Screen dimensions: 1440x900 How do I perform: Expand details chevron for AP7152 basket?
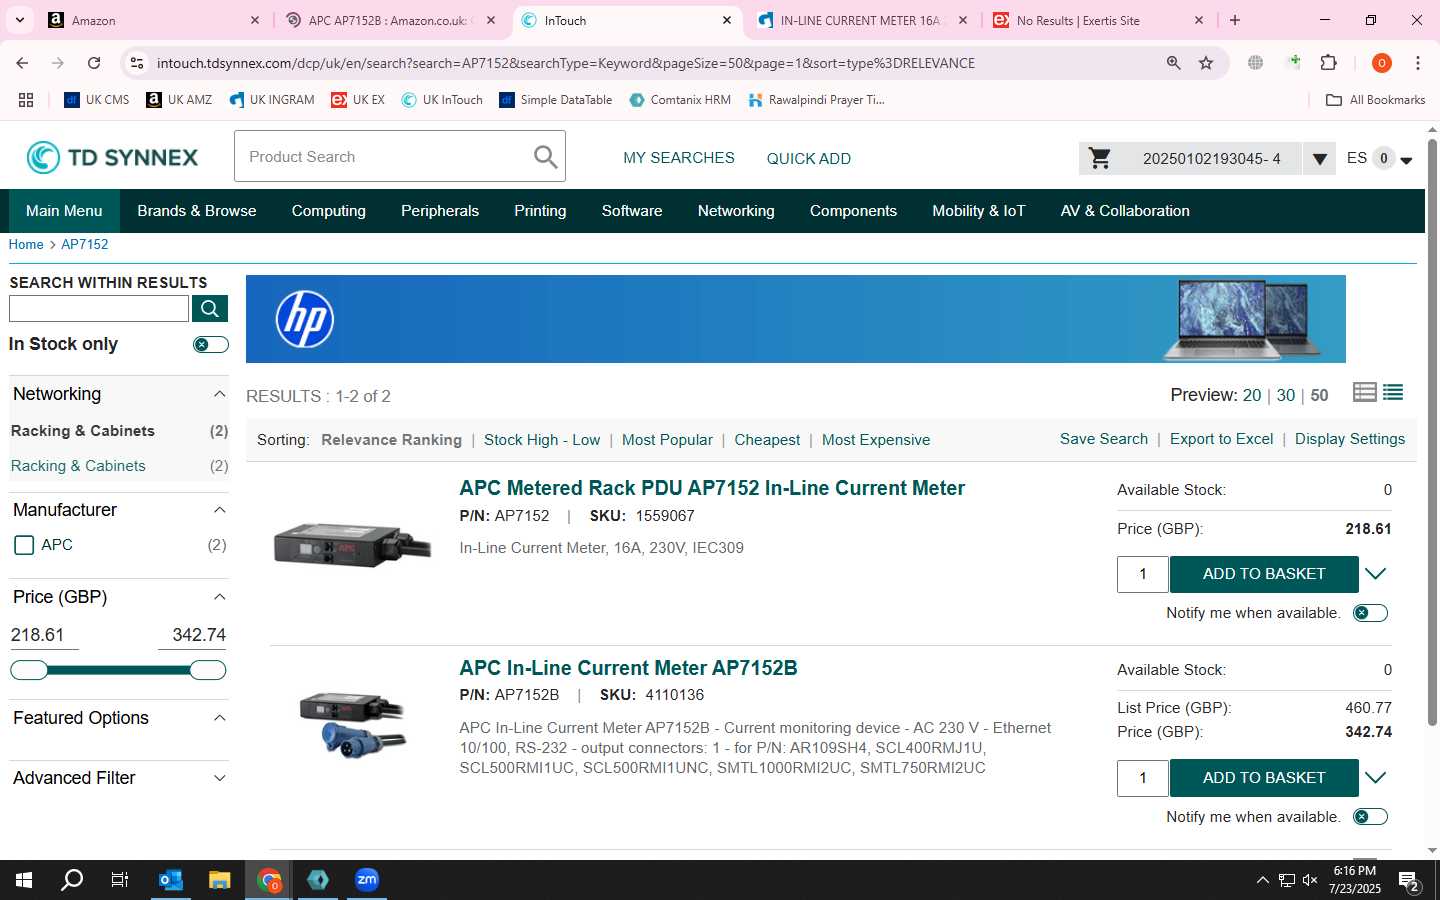(1376, 574)
